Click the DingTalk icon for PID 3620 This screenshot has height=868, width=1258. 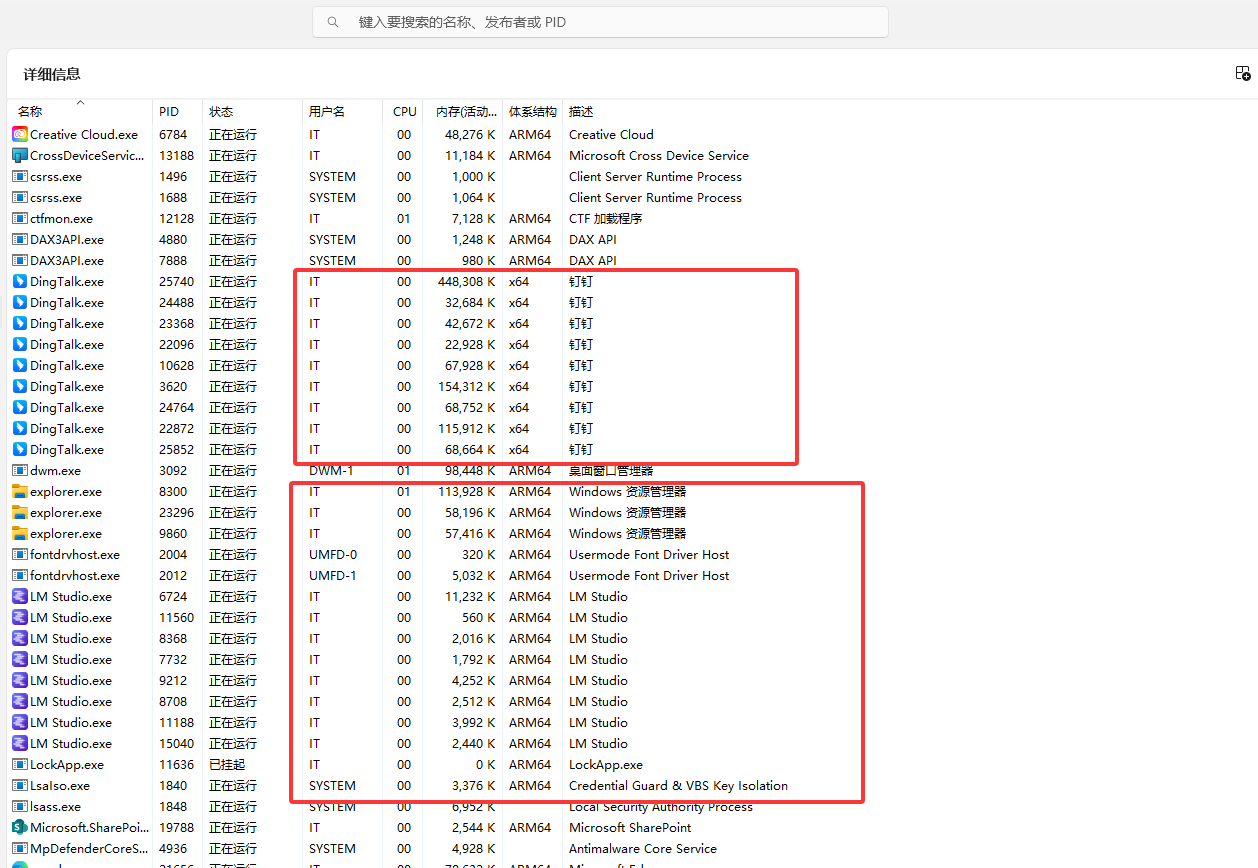[x=20, y=386]
